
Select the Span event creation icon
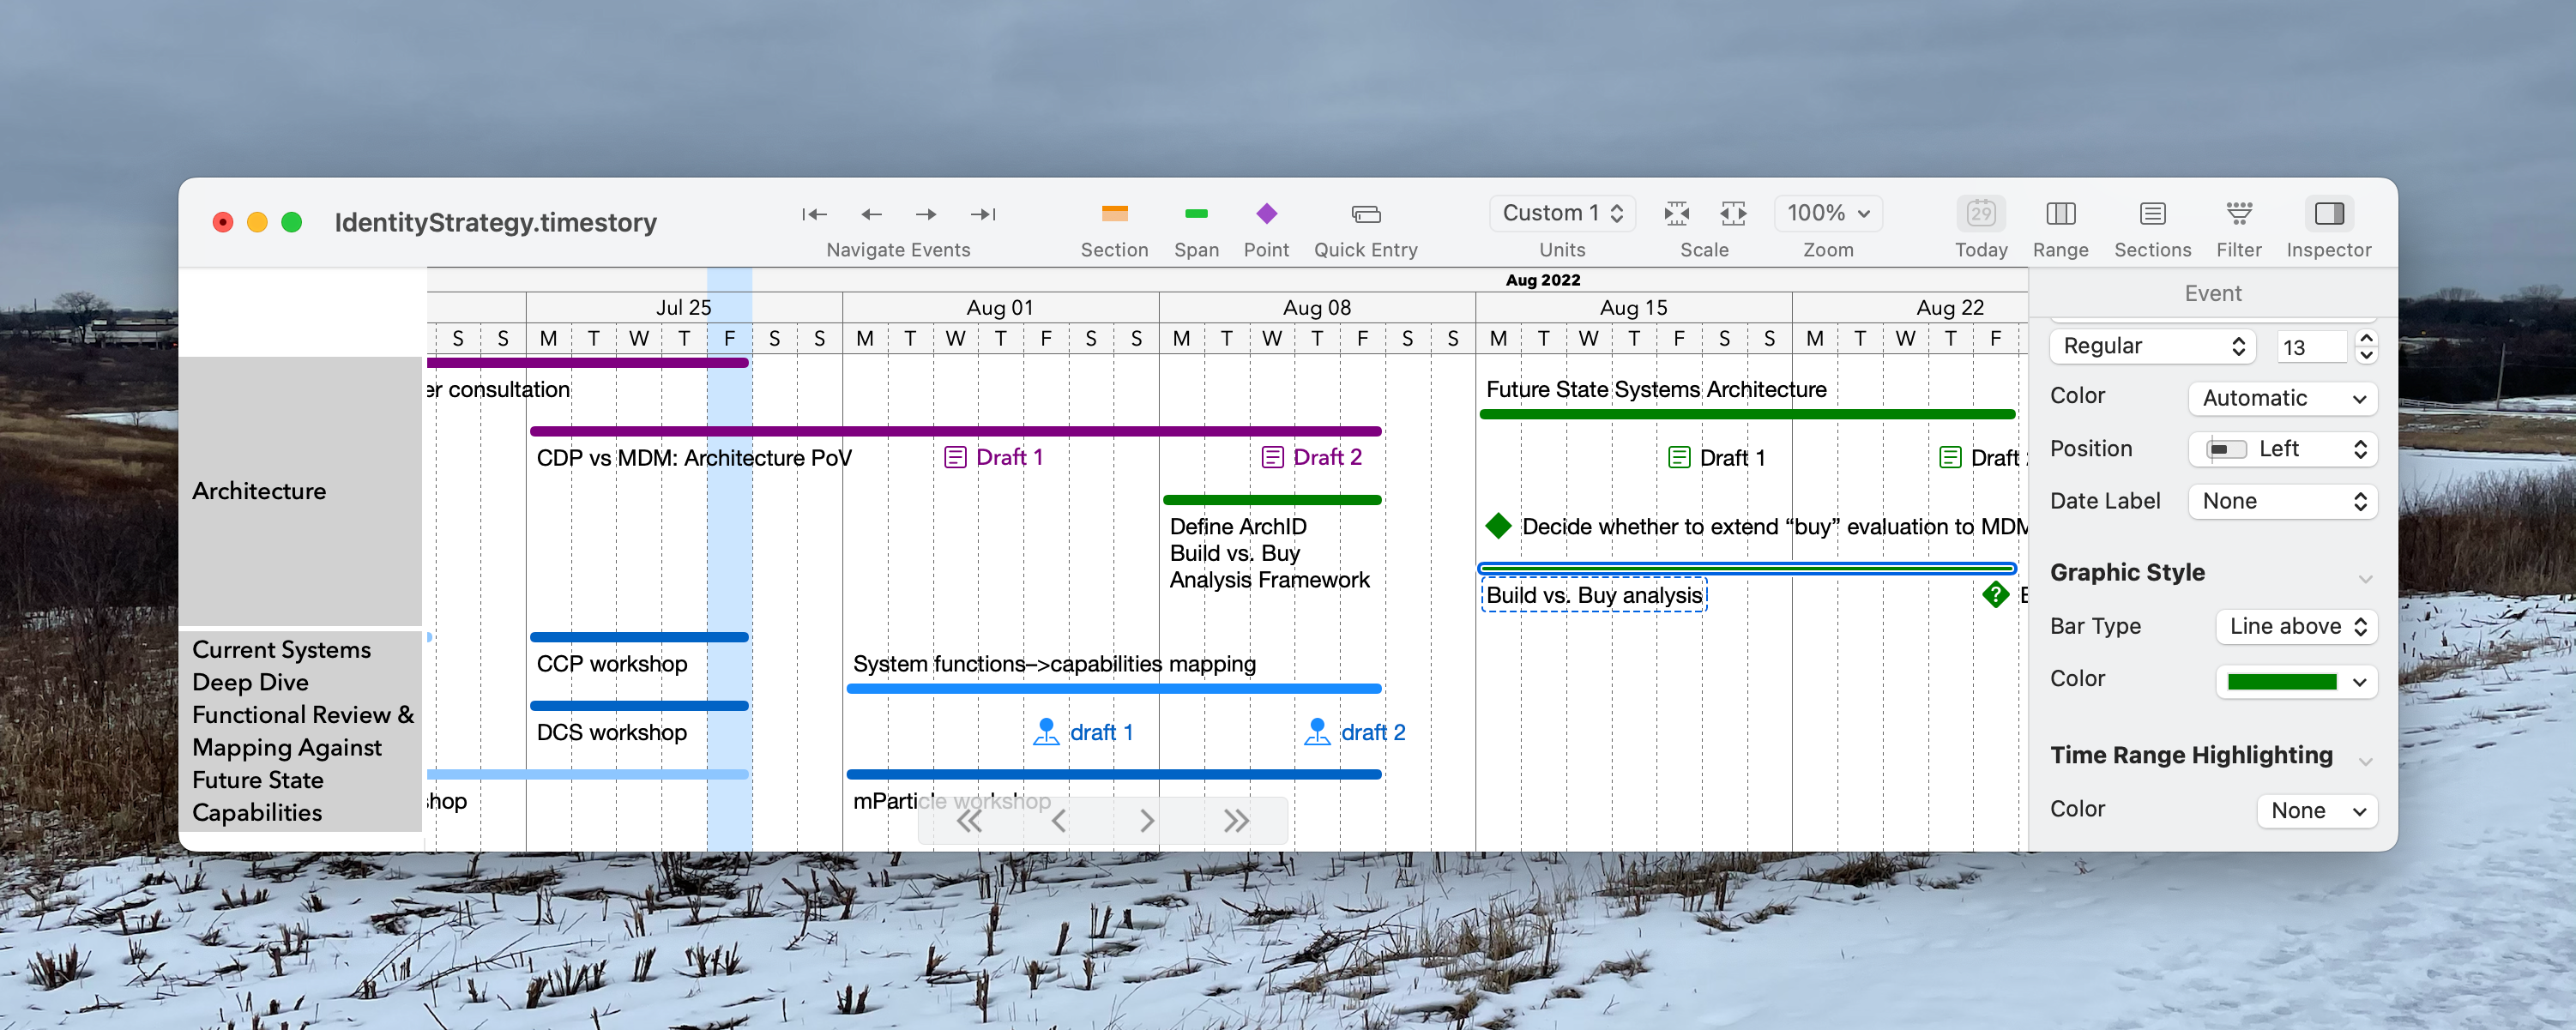click(x=1196, y=214)
